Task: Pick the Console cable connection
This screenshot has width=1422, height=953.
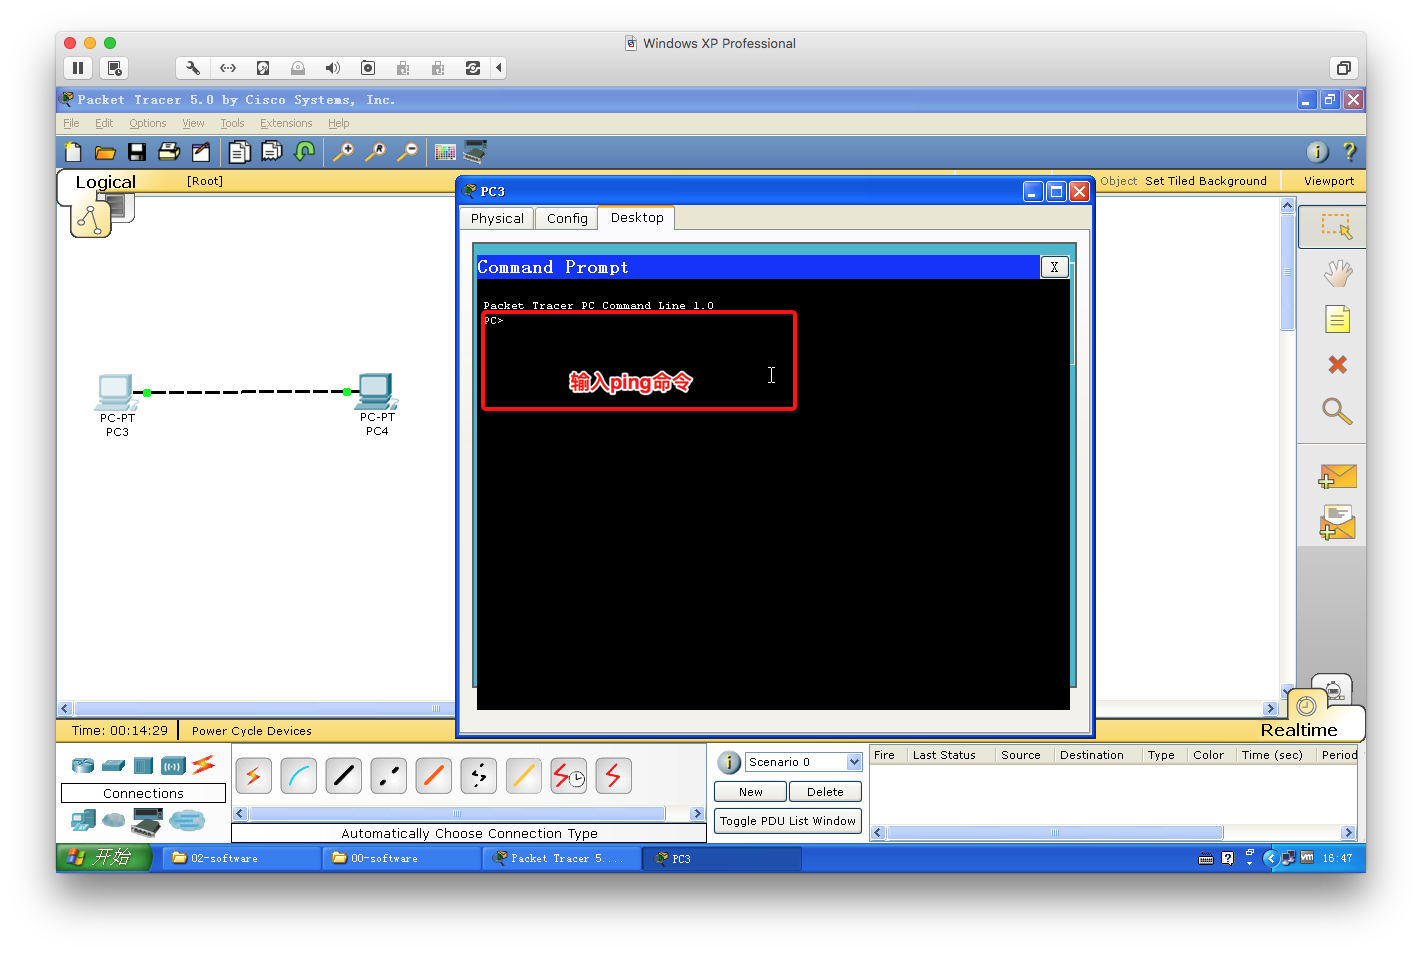Action: (298, 776)
